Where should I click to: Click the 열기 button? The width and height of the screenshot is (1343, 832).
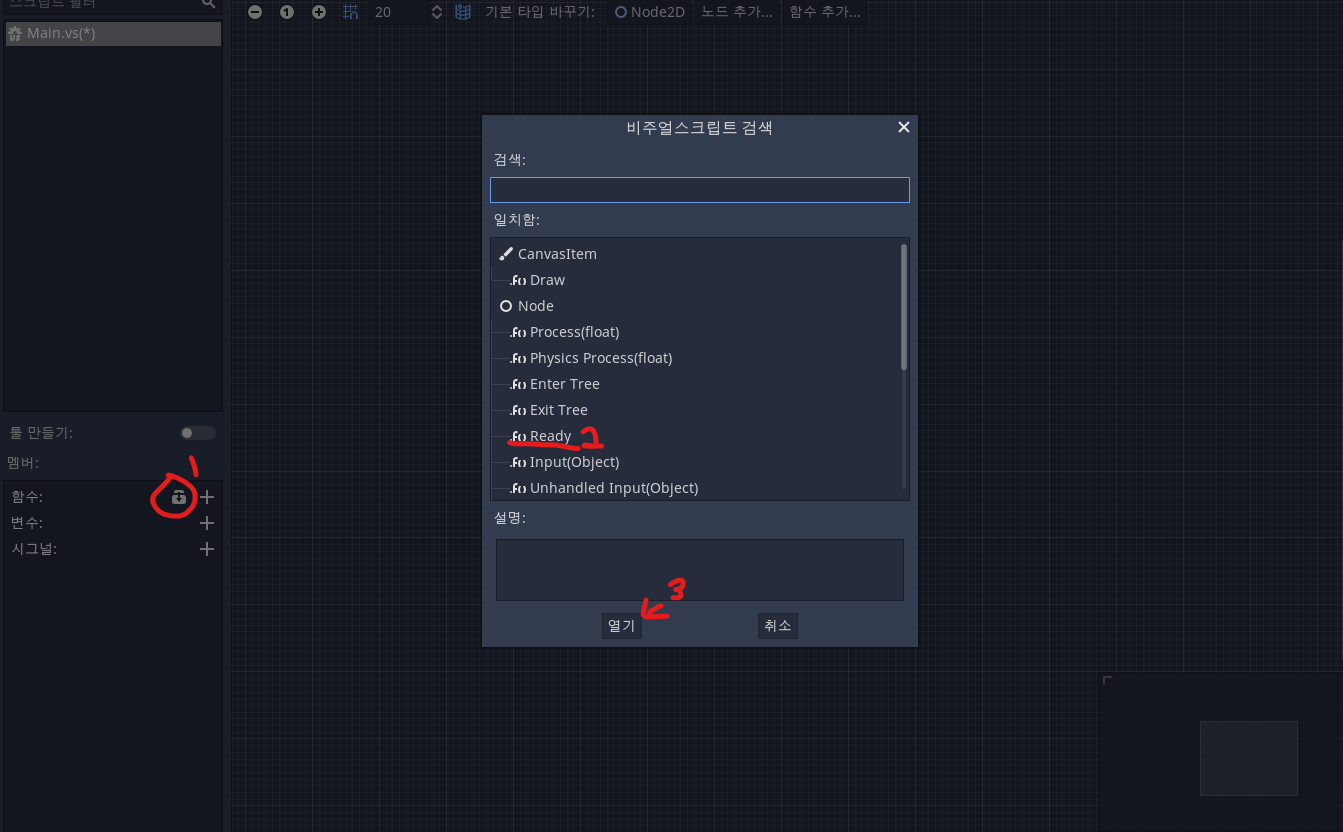pos(621,626)
